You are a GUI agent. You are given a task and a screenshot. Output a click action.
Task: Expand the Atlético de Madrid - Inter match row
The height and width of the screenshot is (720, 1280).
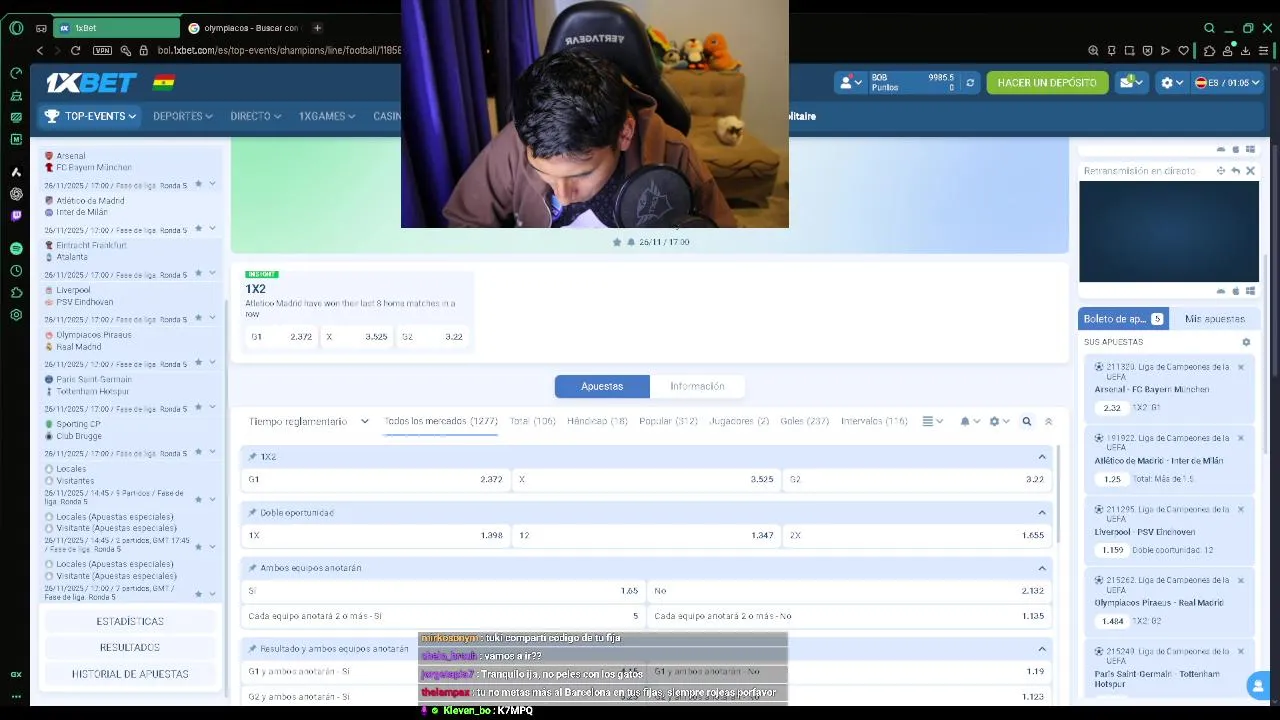coord(212,229)
